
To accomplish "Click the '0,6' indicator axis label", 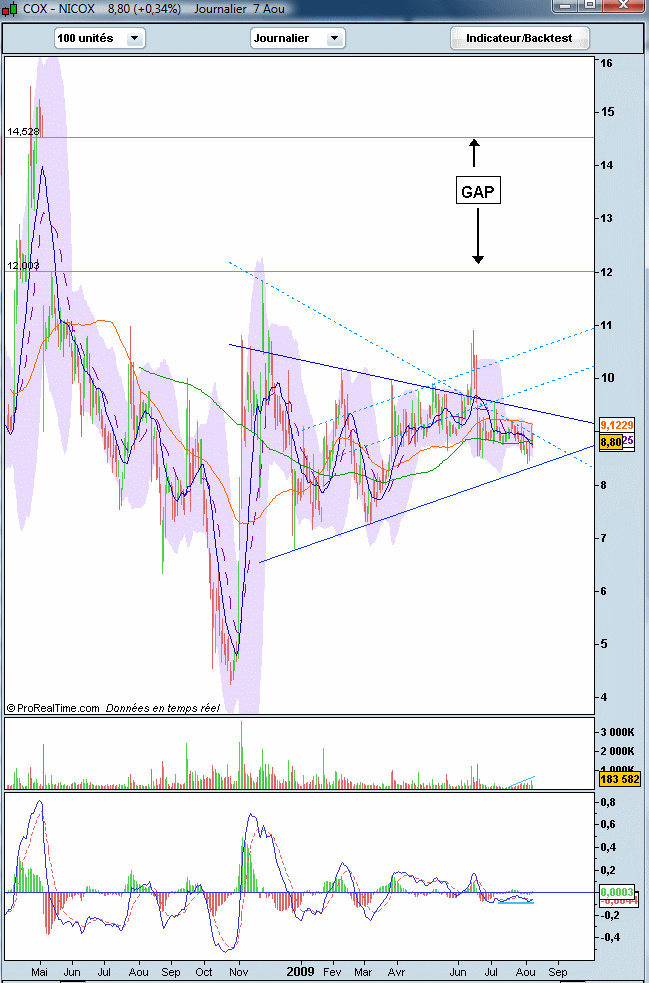I will click(609, 825).
